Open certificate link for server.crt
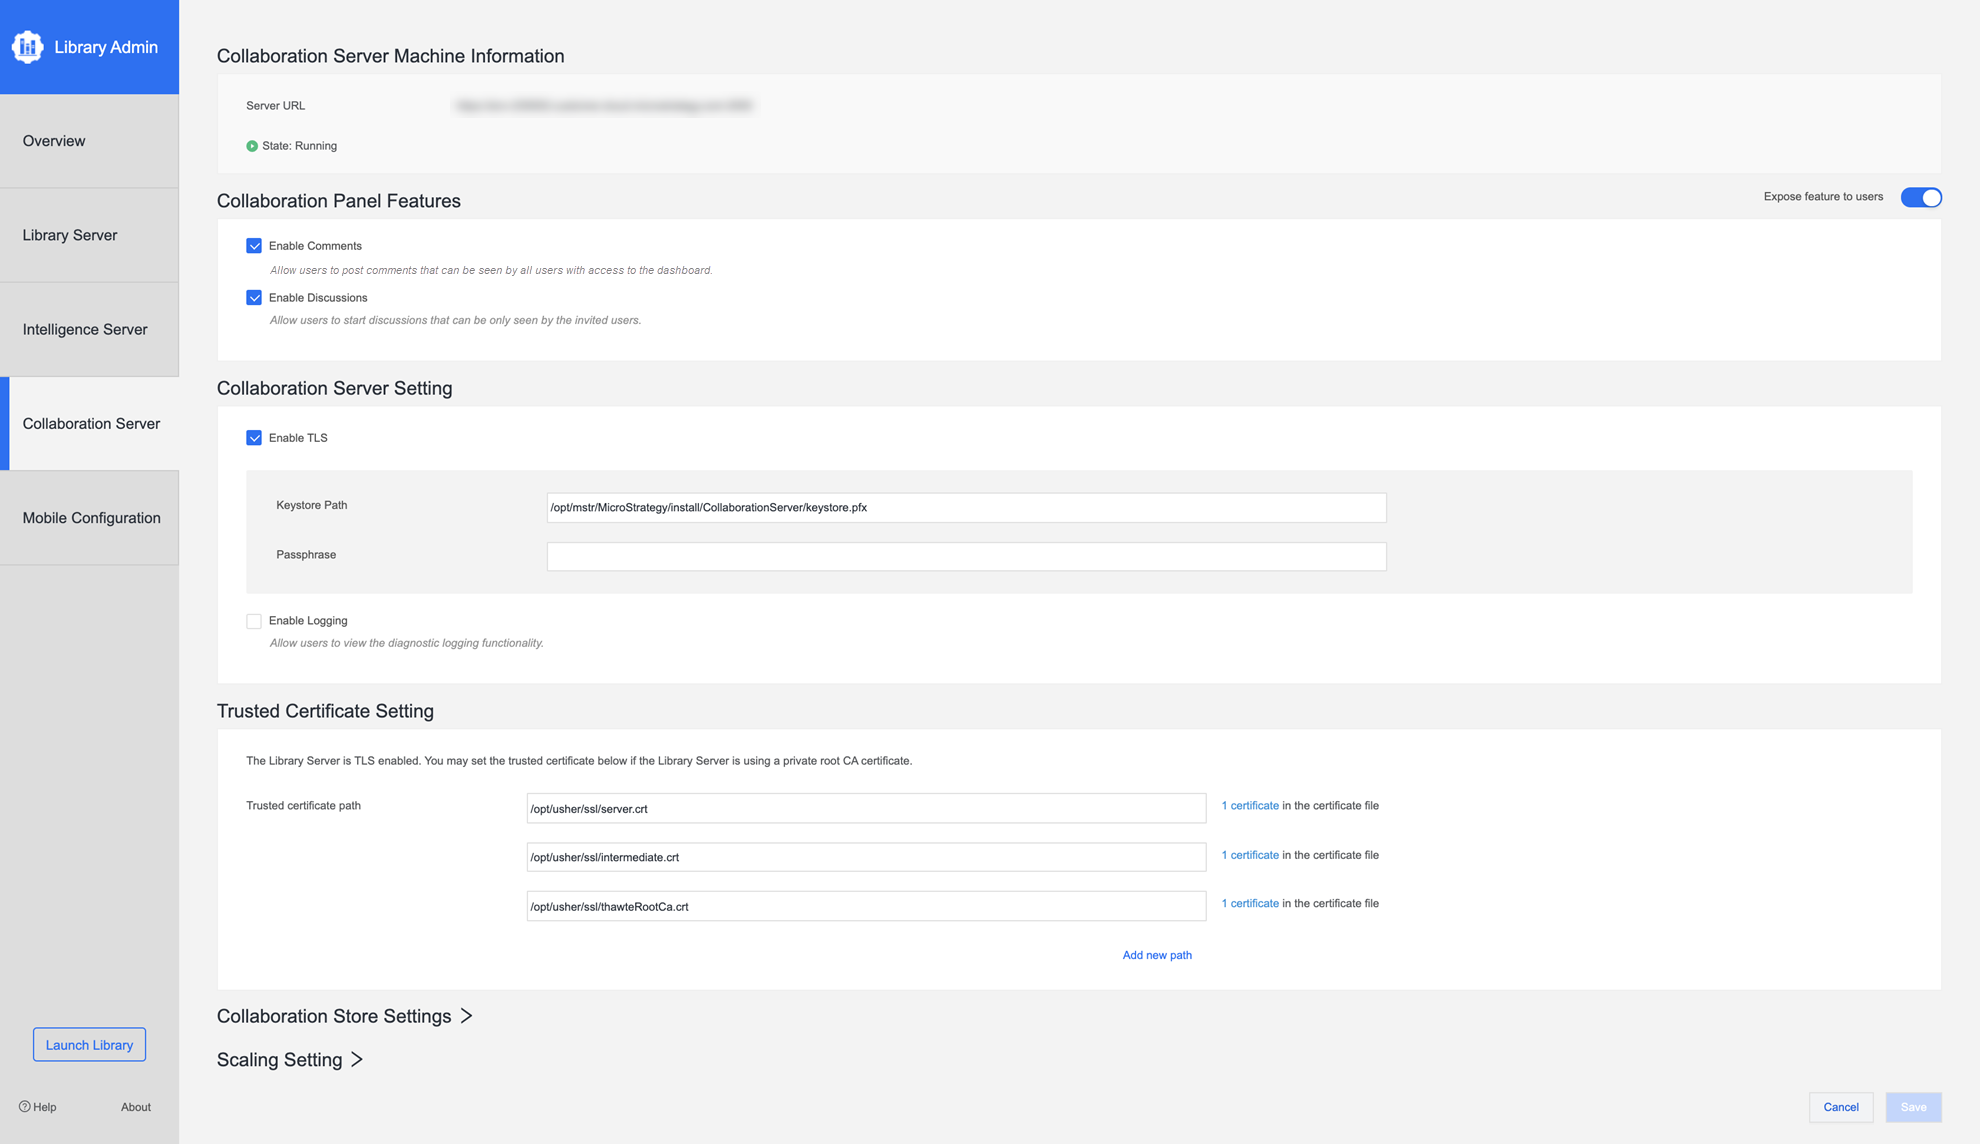The height and width of the screenshot is (1144, 1980). coord(1250,806)
